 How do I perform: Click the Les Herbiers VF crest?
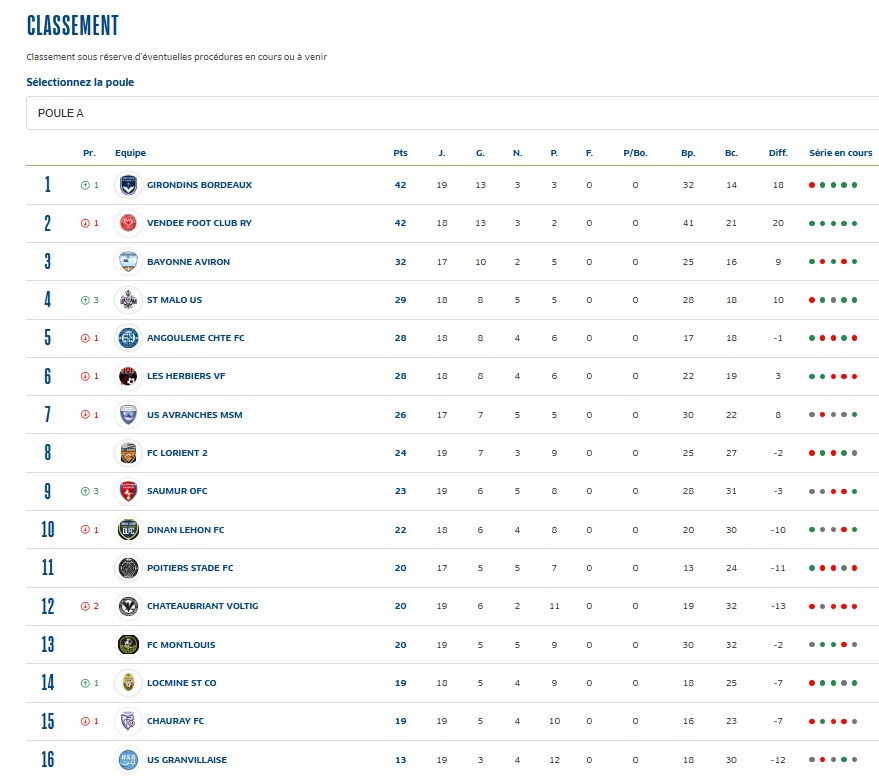coord(128,377)
